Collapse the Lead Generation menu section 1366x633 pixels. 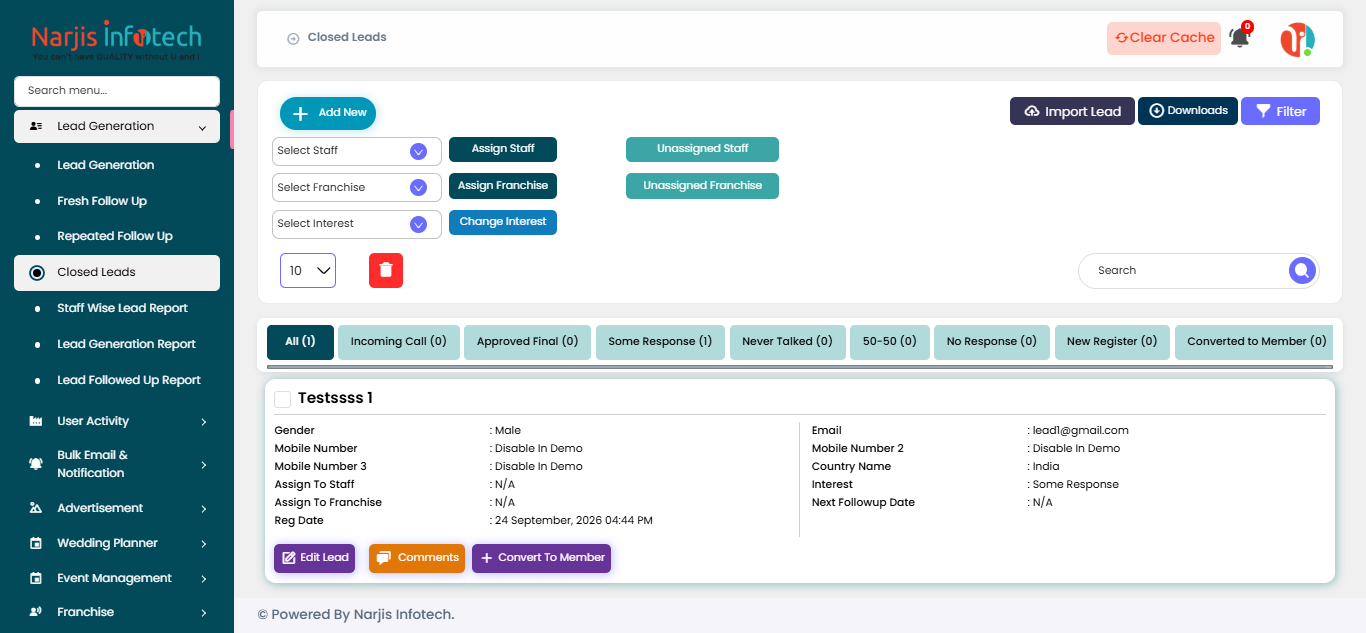click(x=203, y=128)
